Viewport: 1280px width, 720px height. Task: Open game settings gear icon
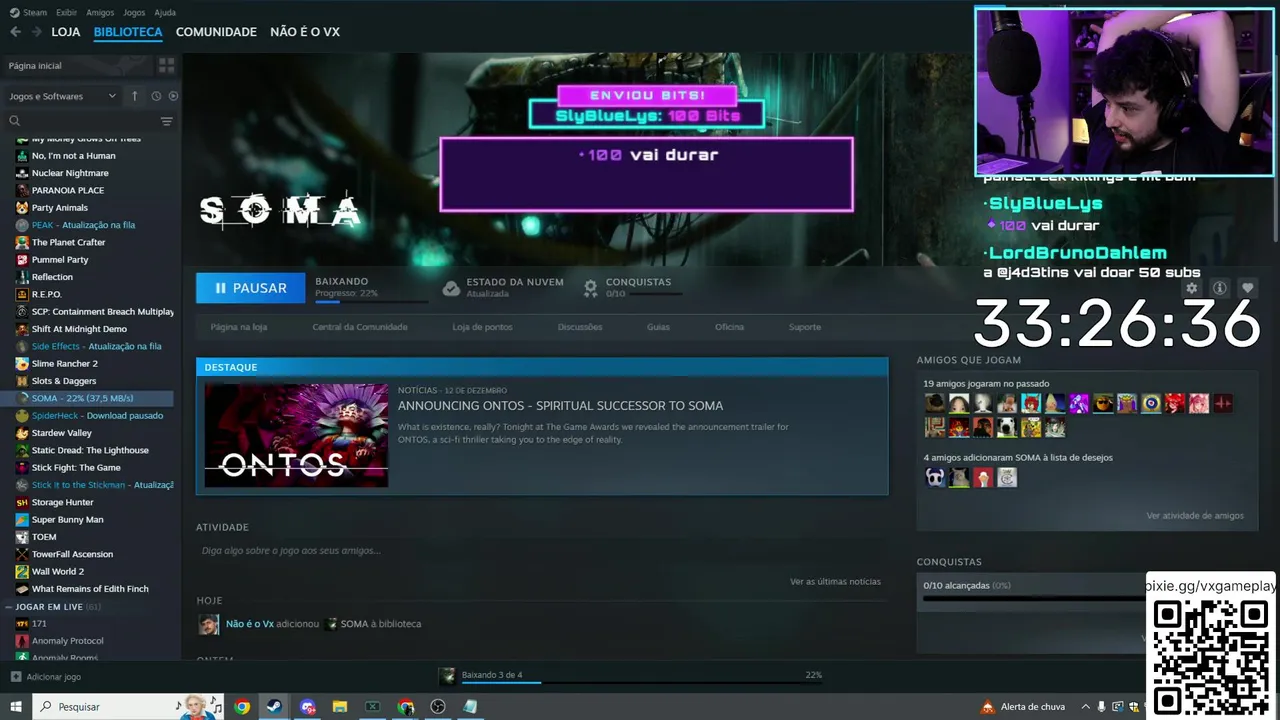tap(1192, 288)
